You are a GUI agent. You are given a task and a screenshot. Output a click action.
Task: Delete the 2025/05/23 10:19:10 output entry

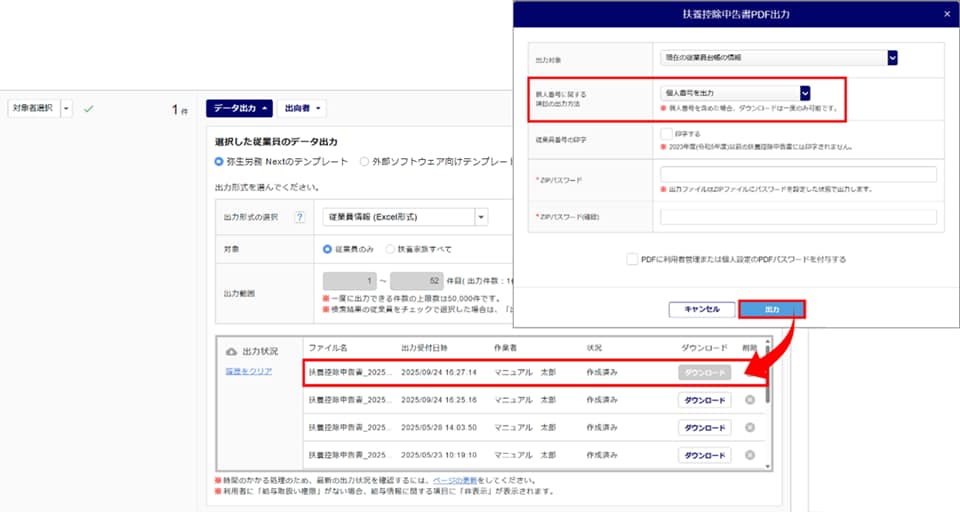750,455
